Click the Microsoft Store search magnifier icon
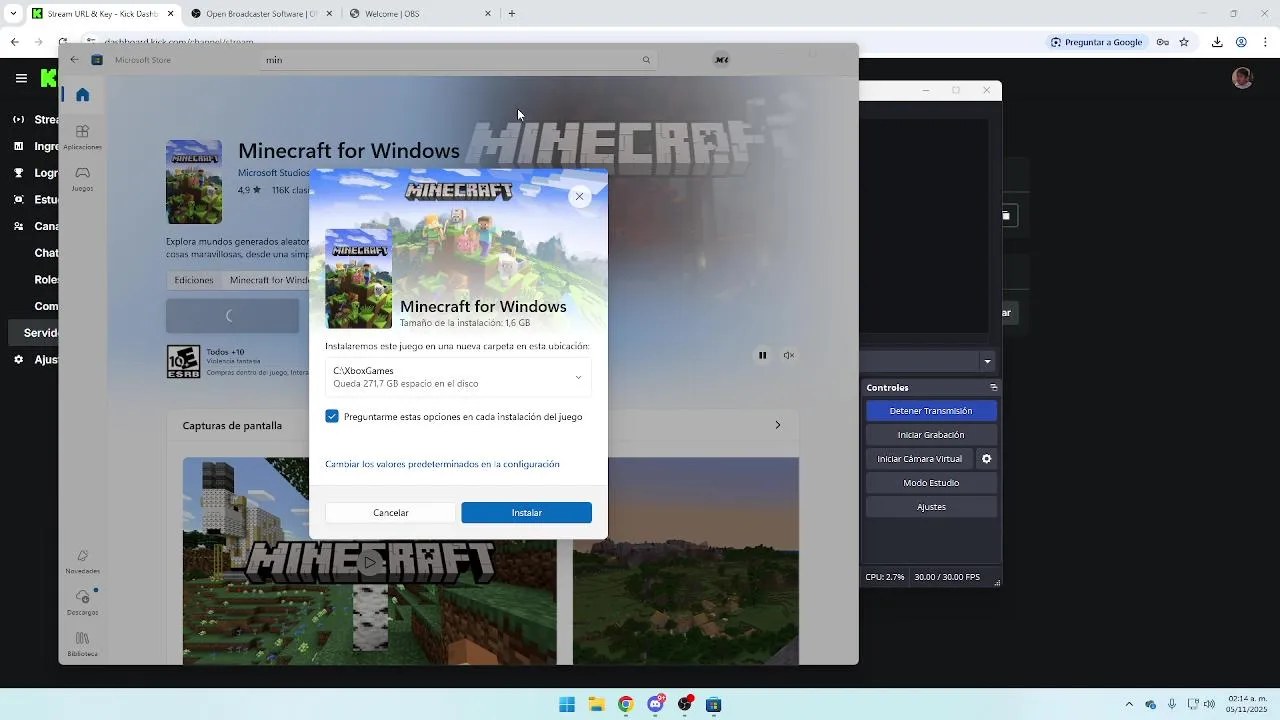This screenshot has height=720, width=1280. (646, 60)
